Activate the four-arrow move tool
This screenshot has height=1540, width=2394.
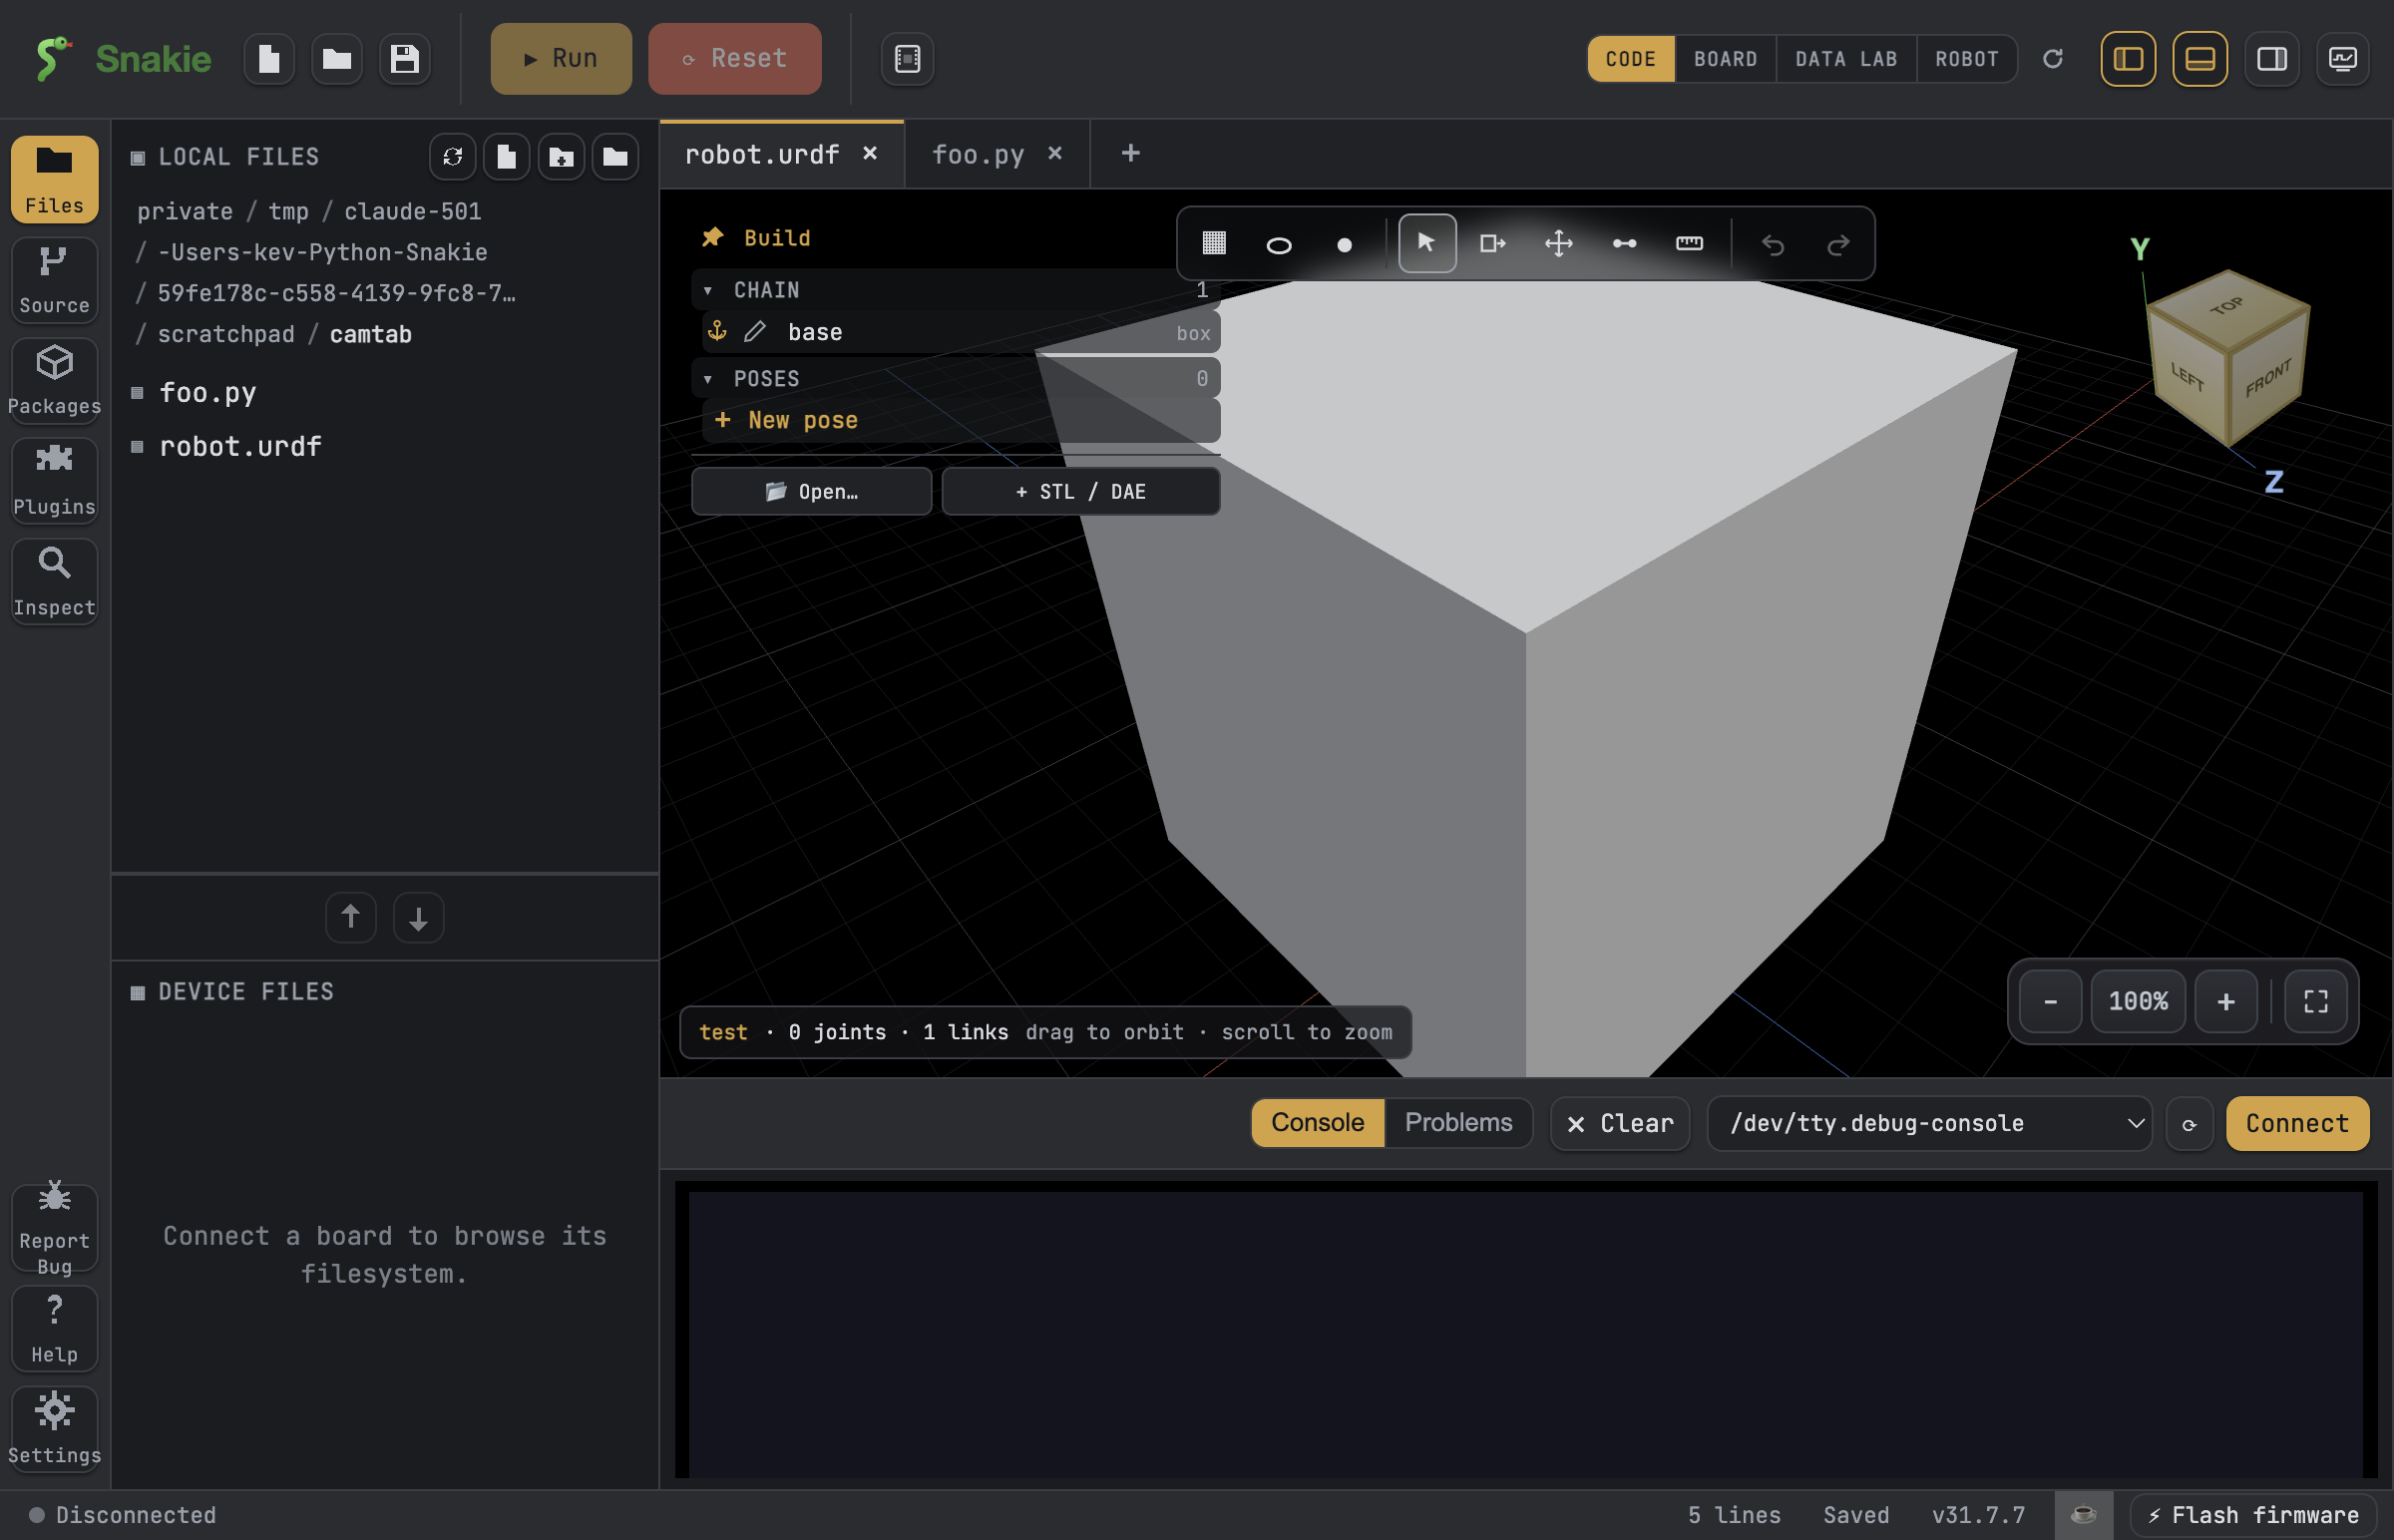(1558, 243)
